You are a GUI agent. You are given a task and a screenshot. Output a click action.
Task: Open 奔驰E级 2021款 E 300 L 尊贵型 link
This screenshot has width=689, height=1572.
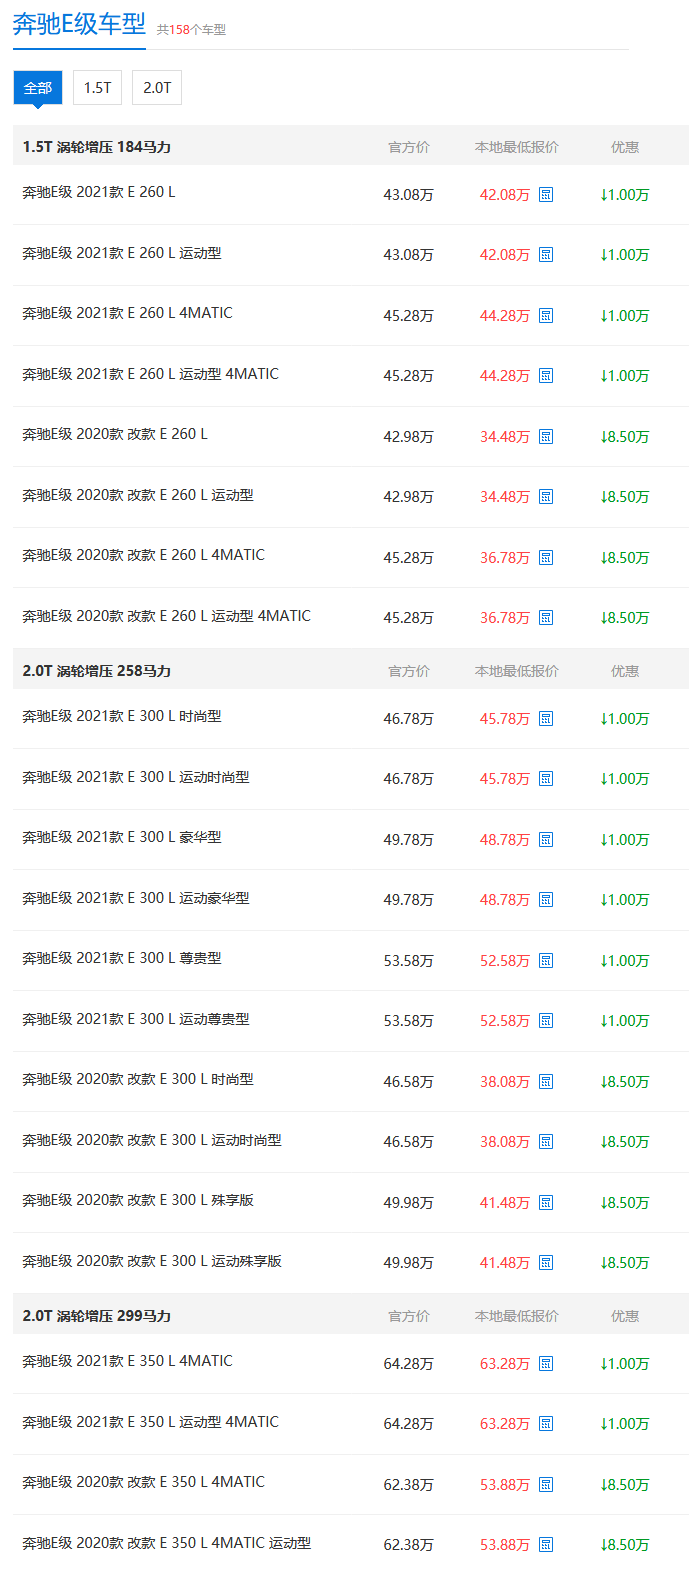pos(122,958)
